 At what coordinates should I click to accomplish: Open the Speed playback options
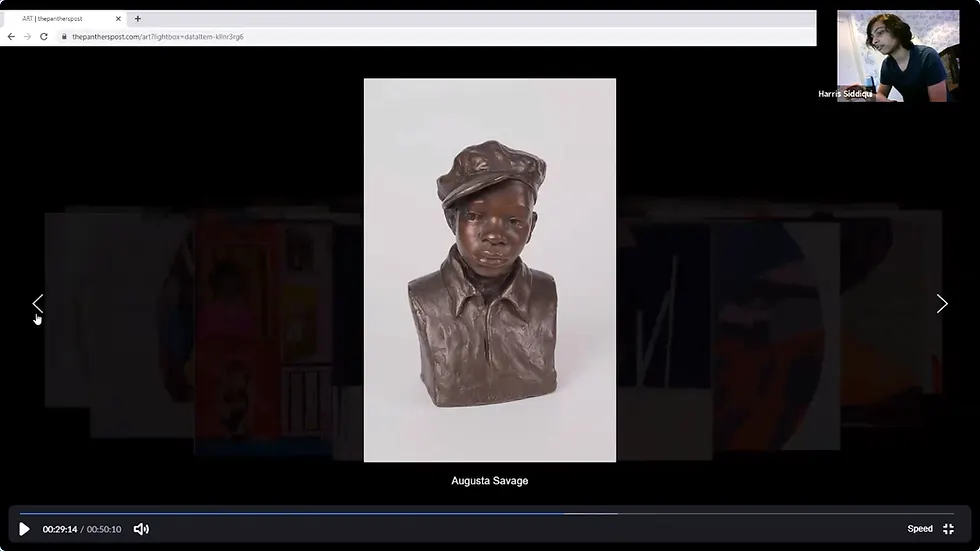click(919, 529)
